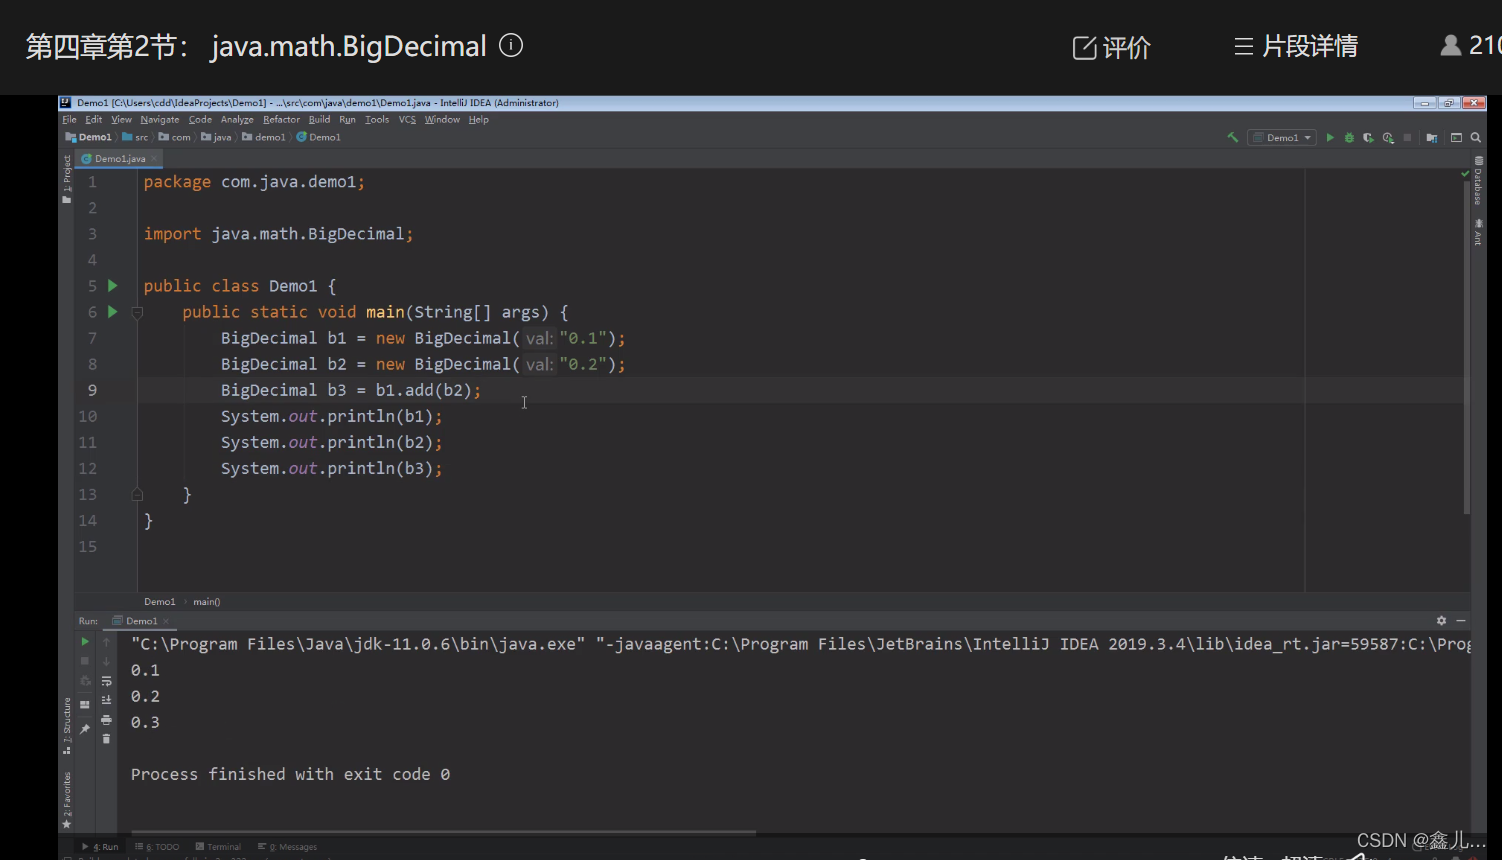Close the Demo1.java editor tab
Image resolution: width=1502 pixels, height=860 pixels.
pos(154,159)
